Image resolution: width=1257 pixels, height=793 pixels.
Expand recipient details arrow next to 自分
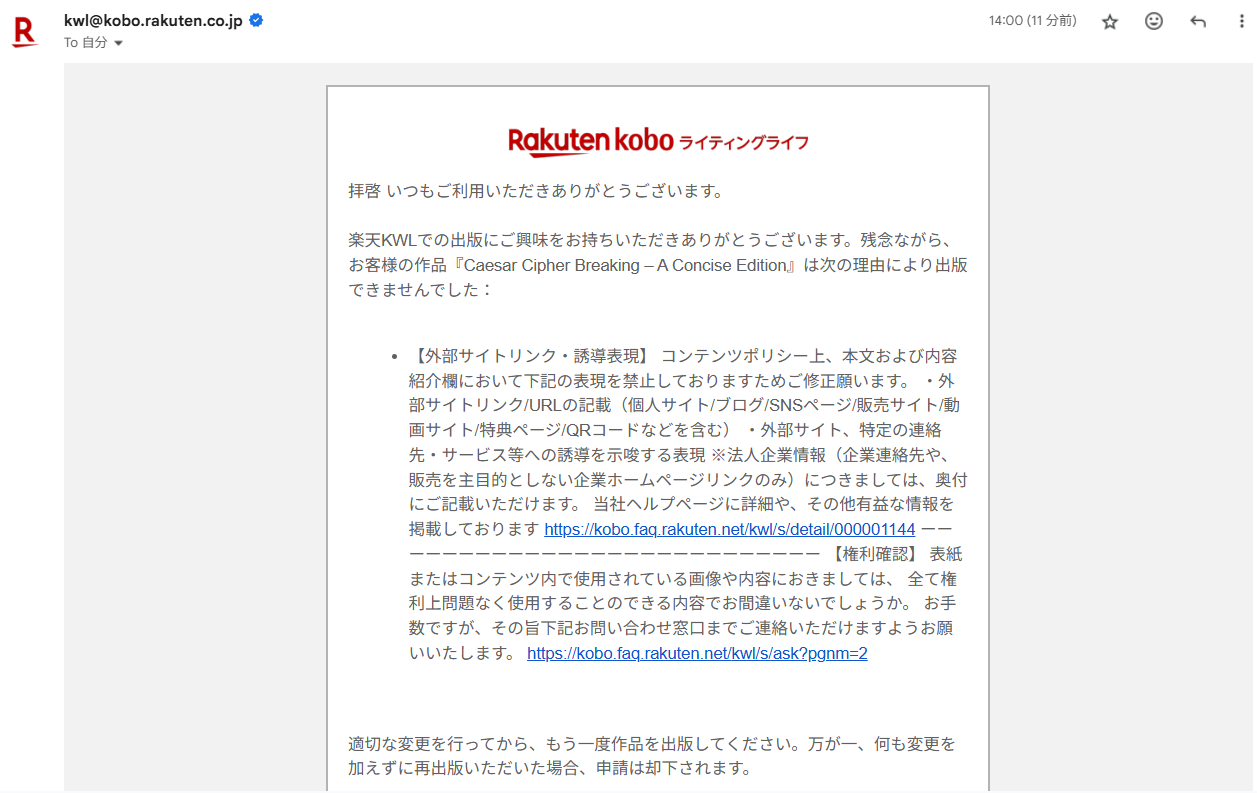(x=119, y=43)
